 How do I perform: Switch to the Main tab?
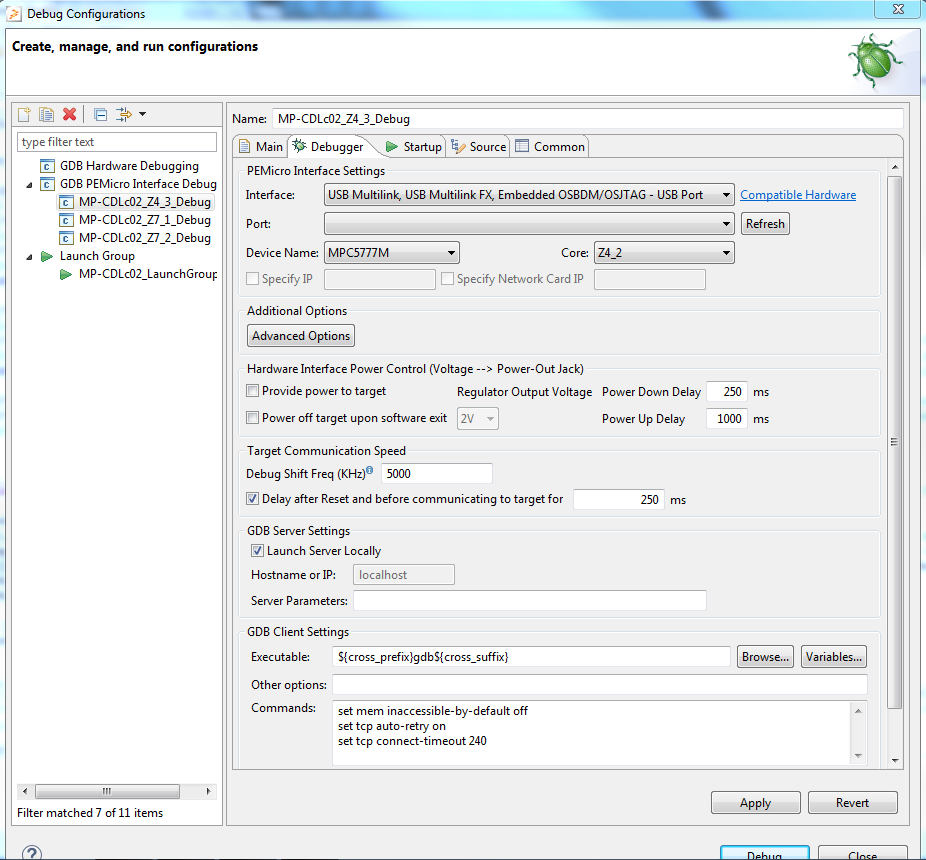(x=261, y=146)
